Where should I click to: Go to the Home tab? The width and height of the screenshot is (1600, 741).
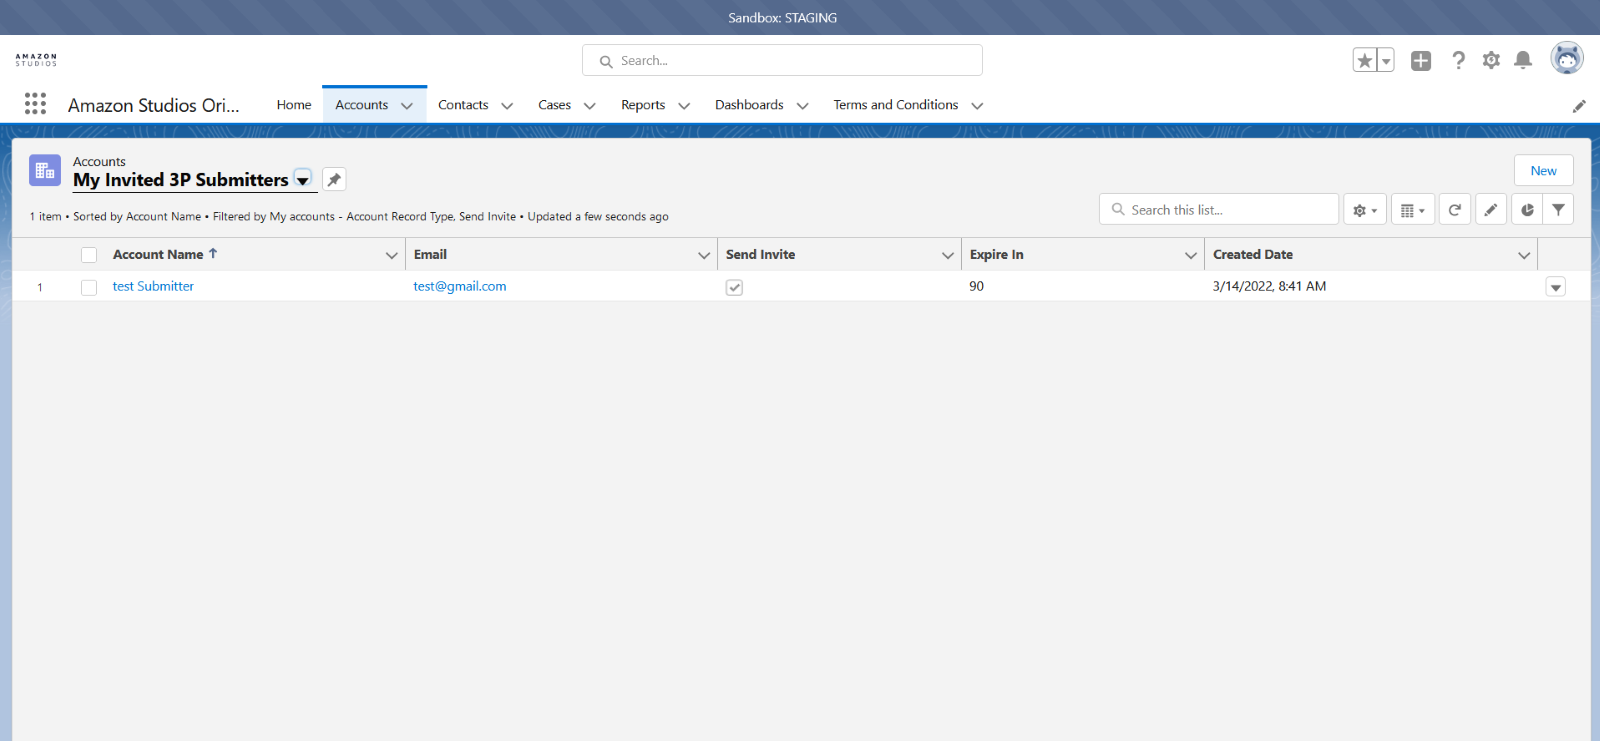[x=294, y=105]
